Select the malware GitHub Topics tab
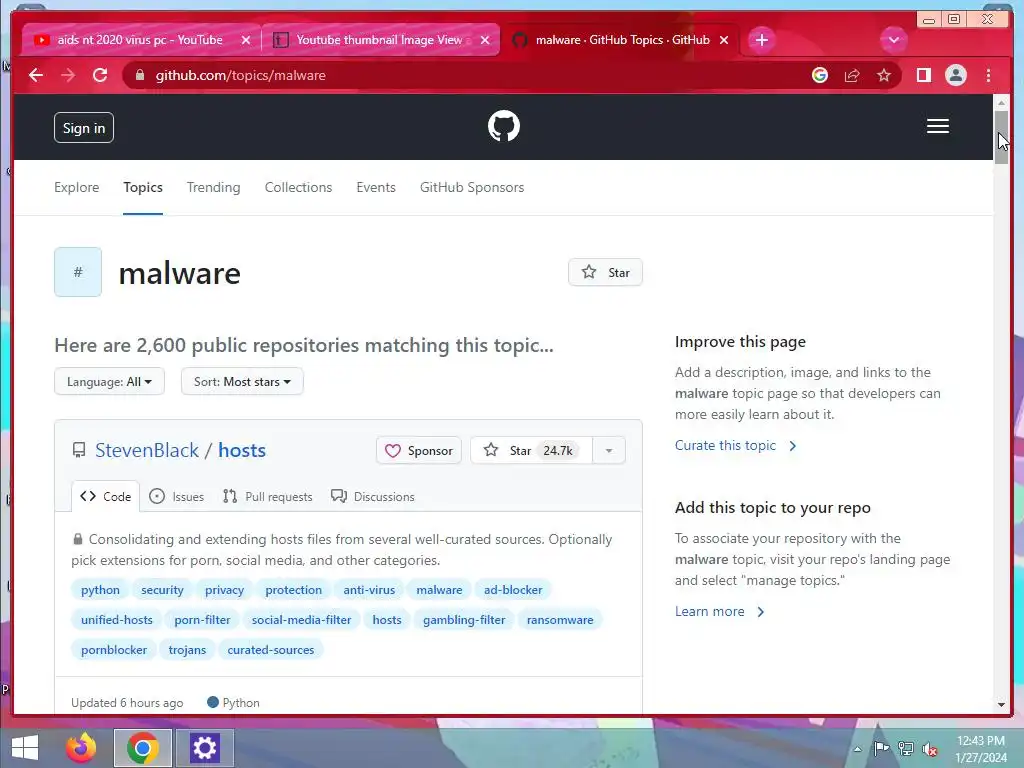The width and height of the screenshot is (1024, 768). [x=622, y=40]
